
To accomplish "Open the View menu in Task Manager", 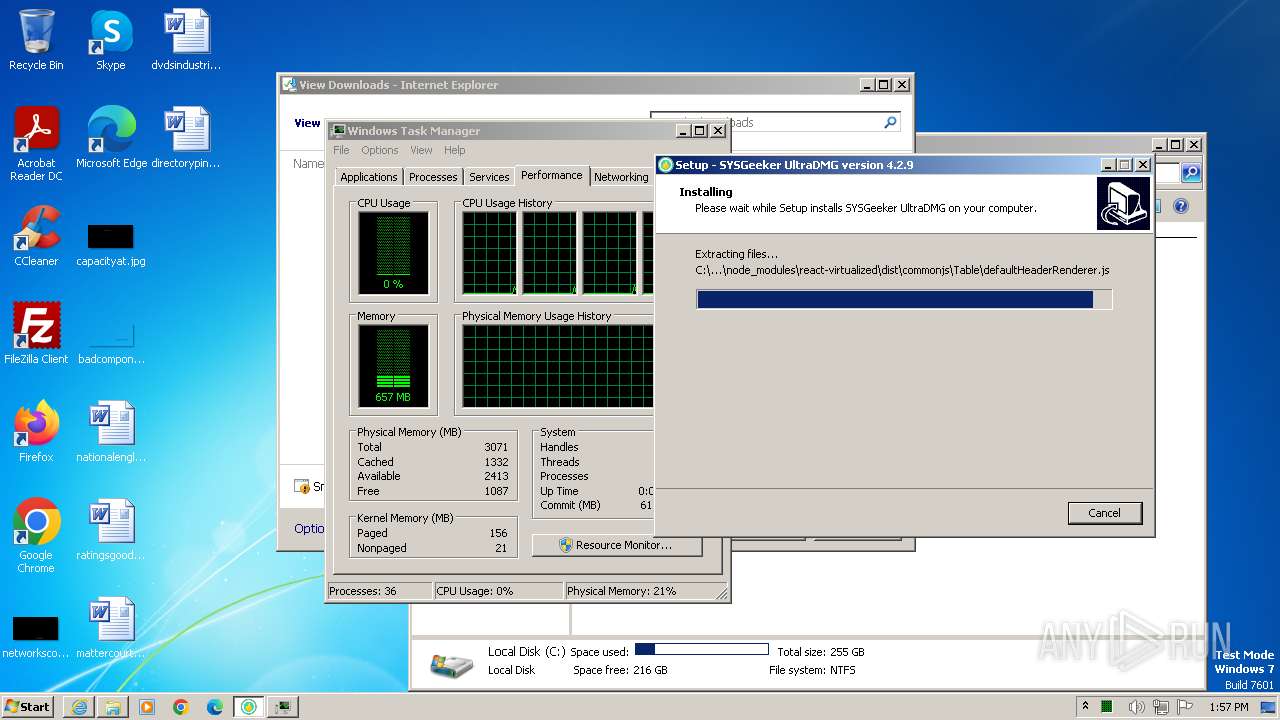I will (421, 150).
